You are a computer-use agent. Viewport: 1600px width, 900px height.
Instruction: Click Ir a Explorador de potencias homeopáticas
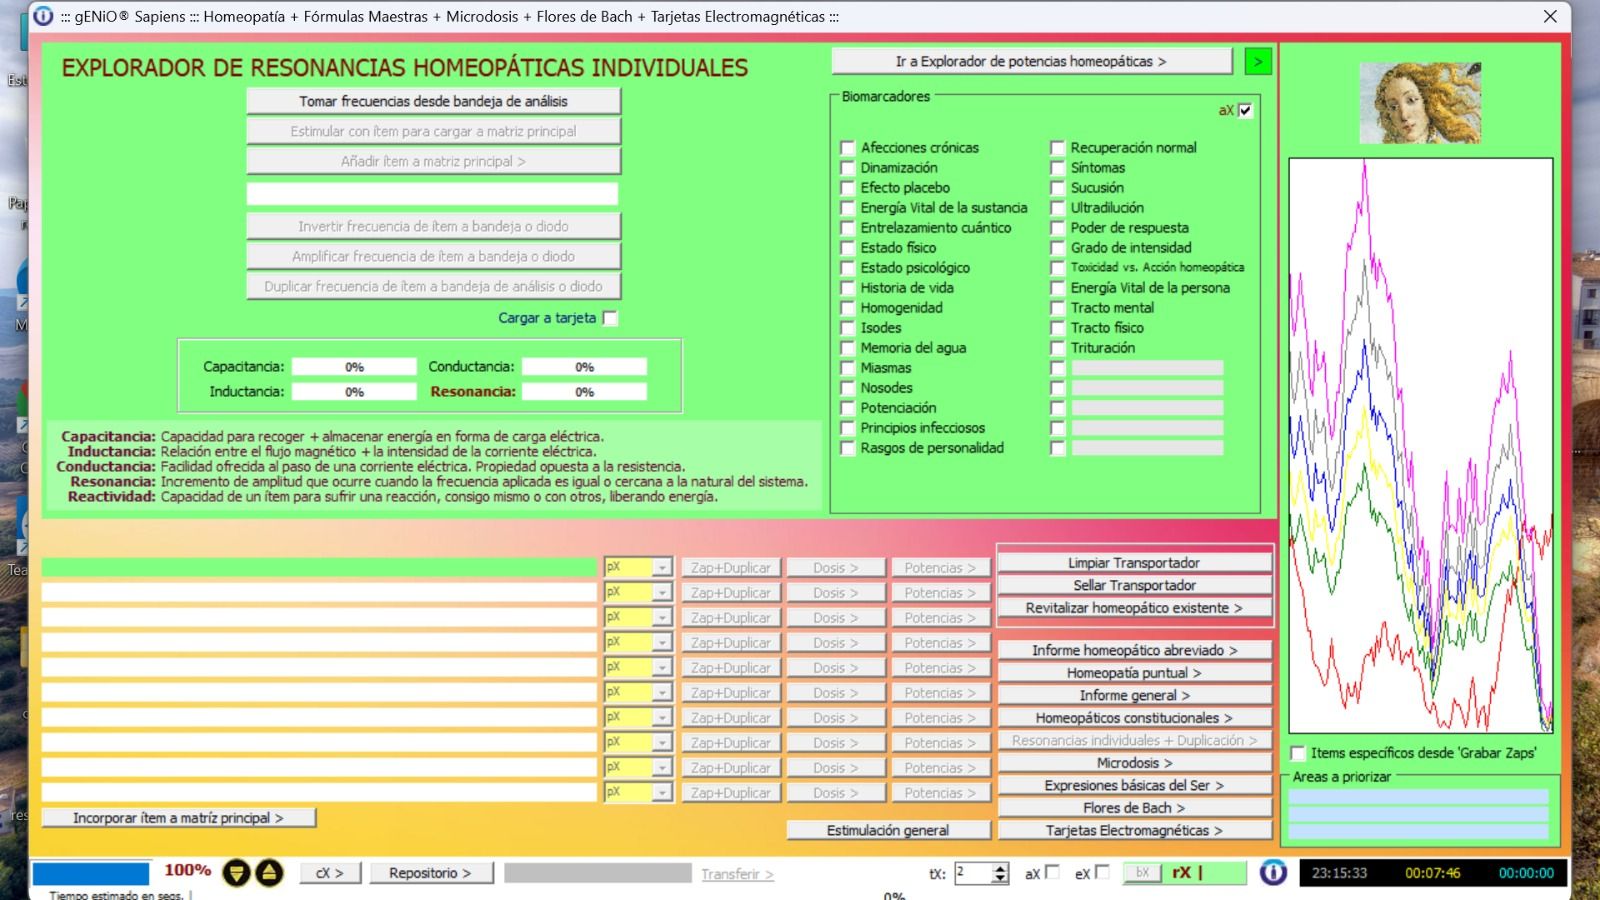(1031, 61)
